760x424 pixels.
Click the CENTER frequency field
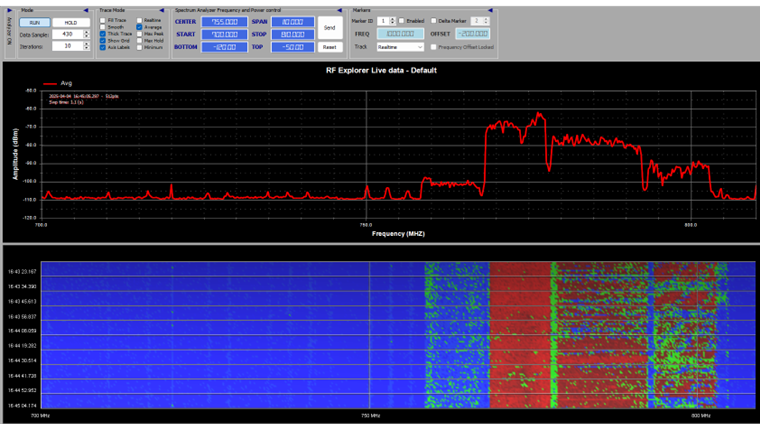pyautogui.click(x=224, y=21)
